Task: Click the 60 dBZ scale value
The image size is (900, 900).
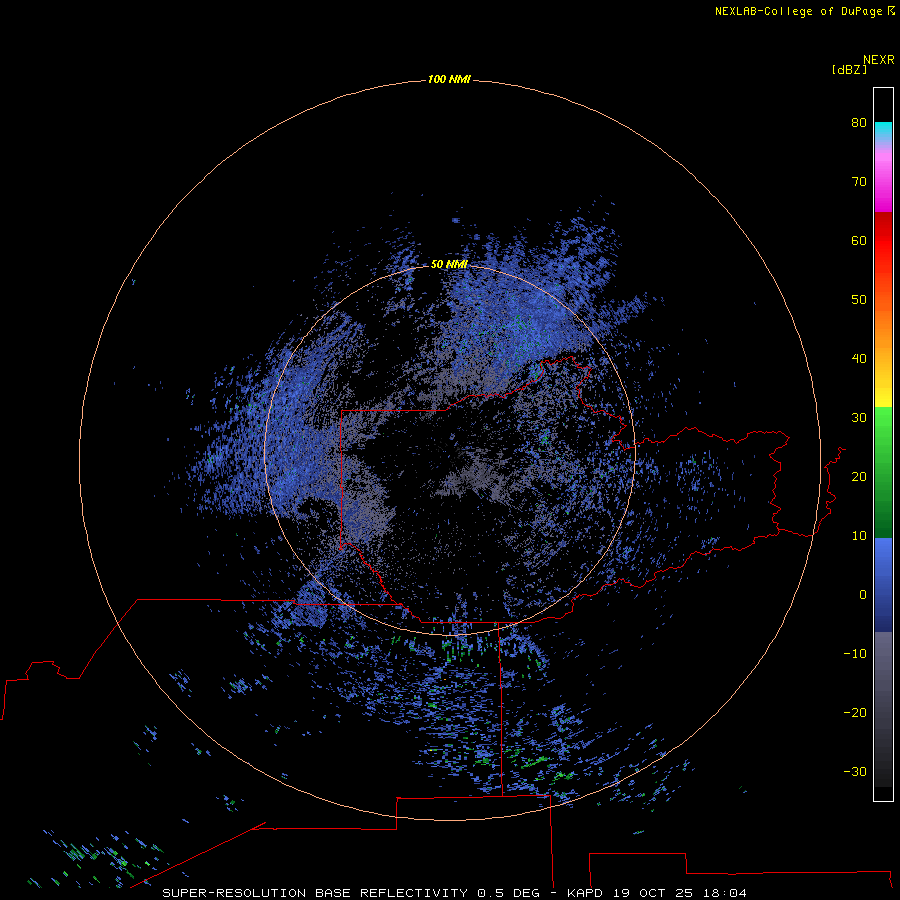Action: (x=859, y=240)
